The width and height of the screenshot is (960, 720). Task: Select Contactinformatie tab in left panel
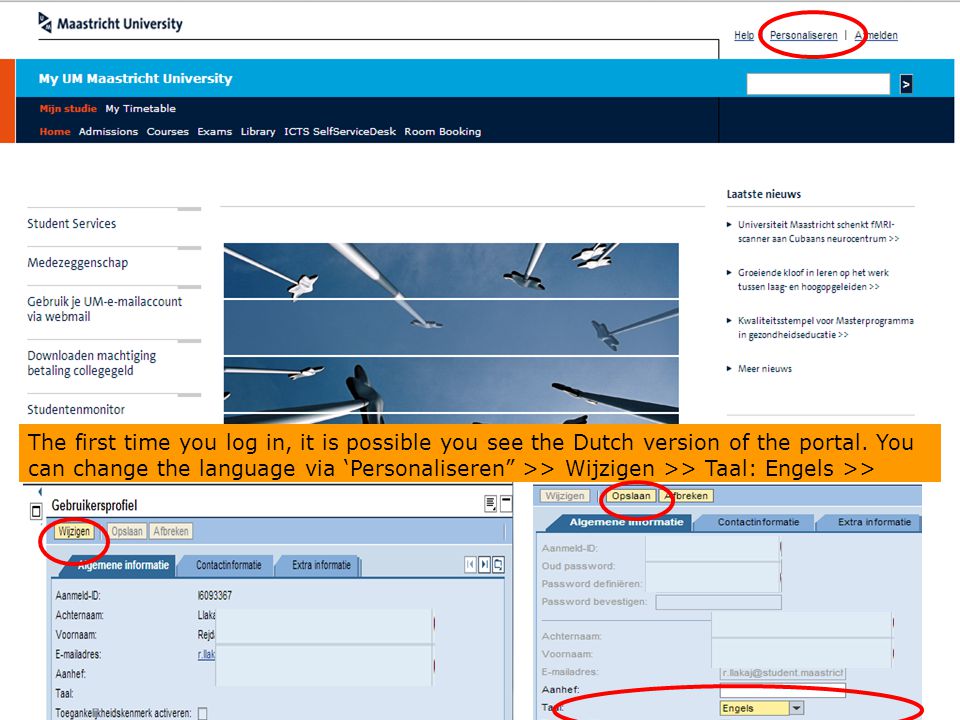228,565
